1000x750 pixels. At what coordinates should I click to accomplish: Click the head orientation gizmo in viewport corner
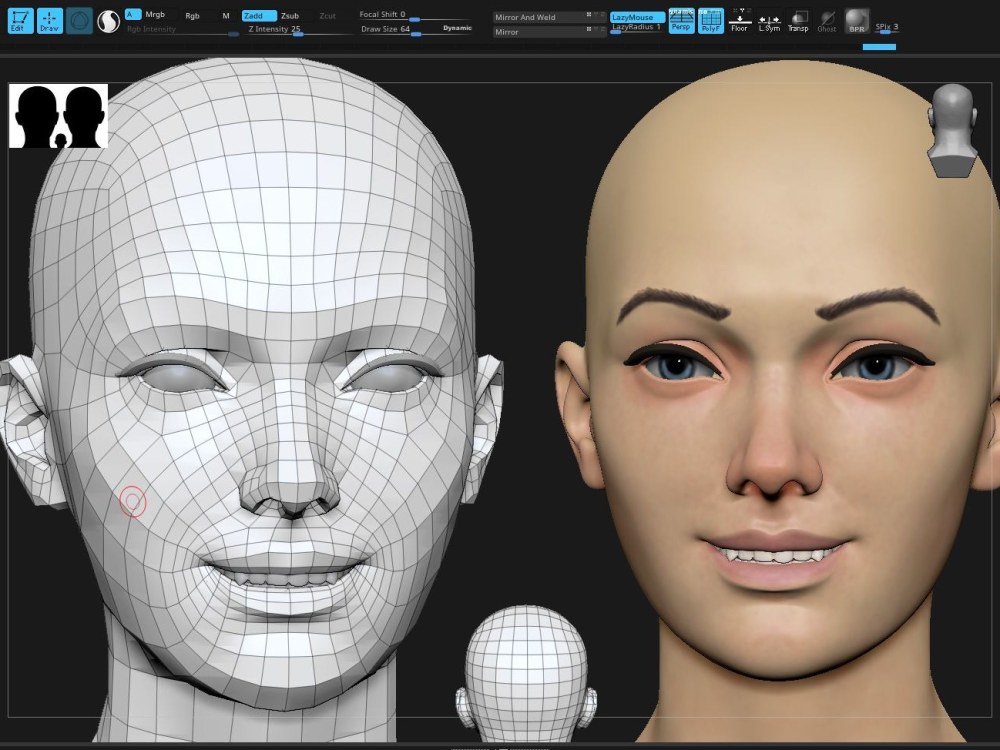[x=952, y=130]
